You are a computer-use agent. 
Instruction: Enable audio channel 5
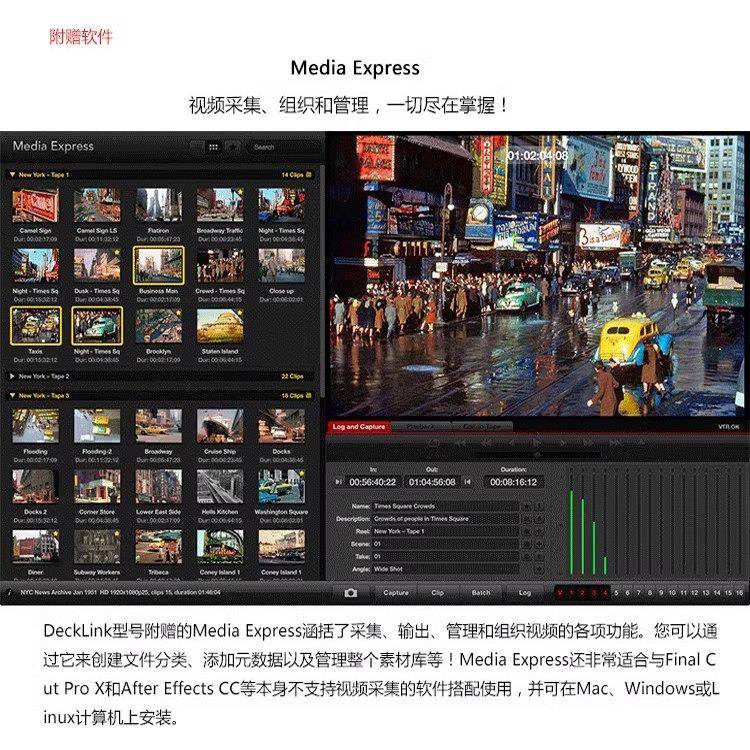[617, 593]
